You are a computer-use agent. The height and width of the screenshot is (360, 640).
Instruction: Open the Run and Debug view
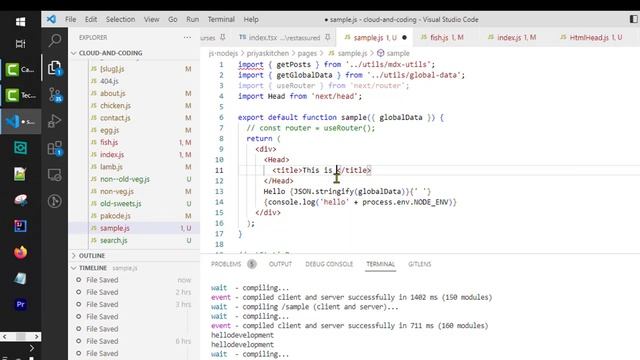[55, 121]
